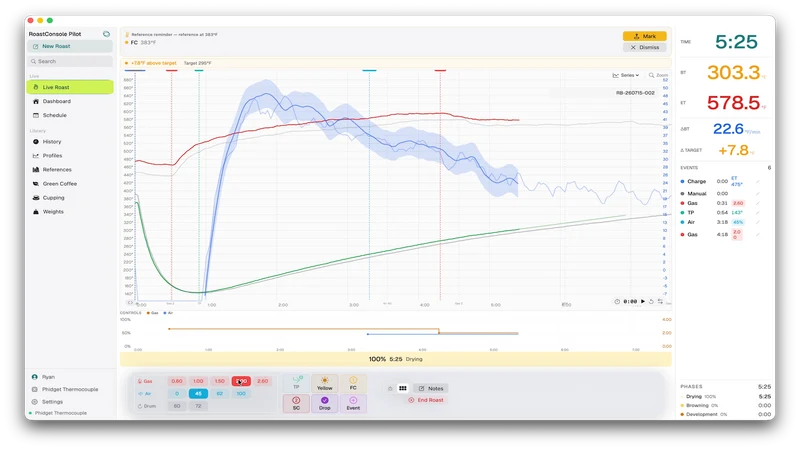
Task: Mark the Drop roast event
Action: point(324,403)
